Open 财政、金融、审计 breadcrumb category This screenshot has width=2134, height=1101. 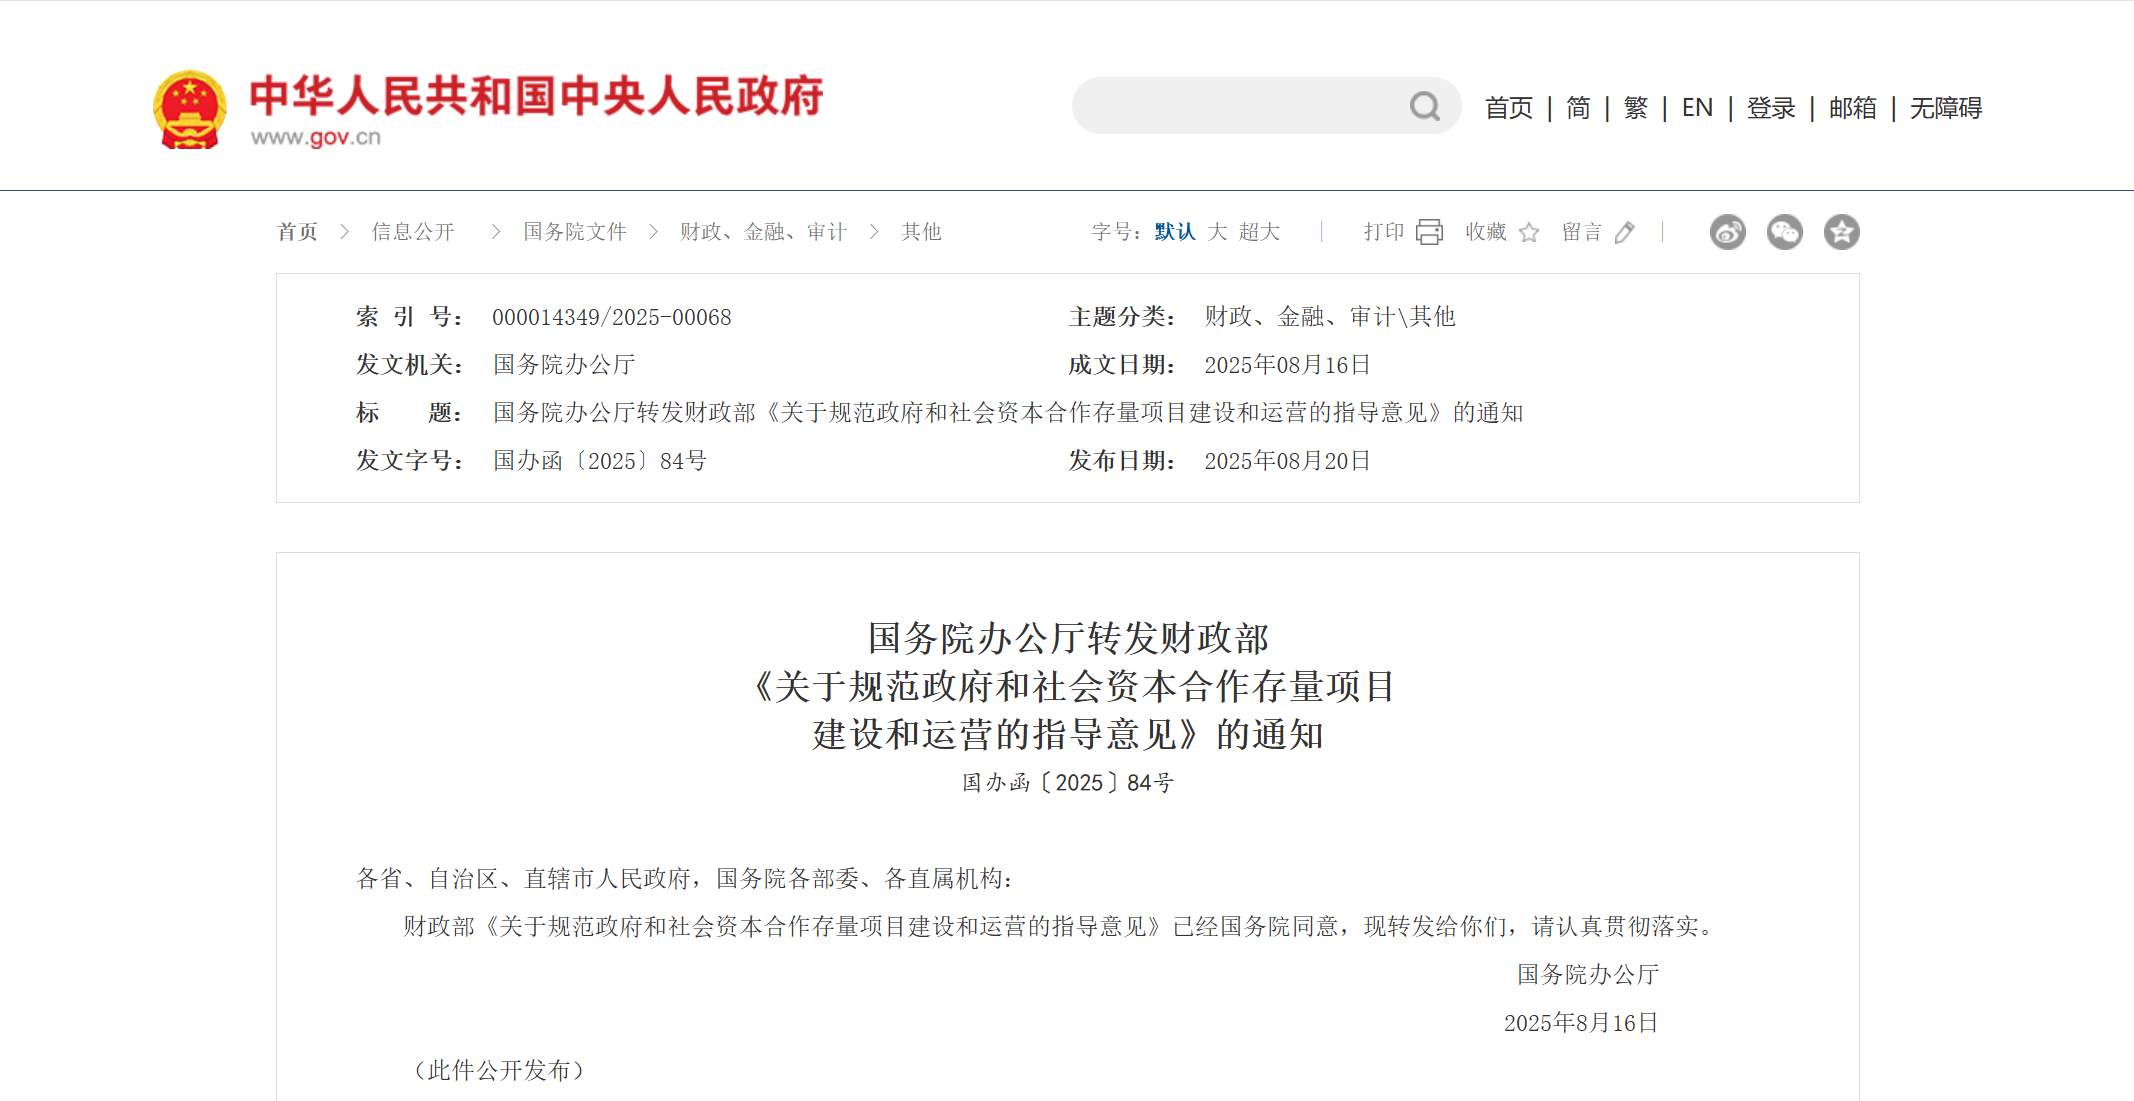click(763, 232)
